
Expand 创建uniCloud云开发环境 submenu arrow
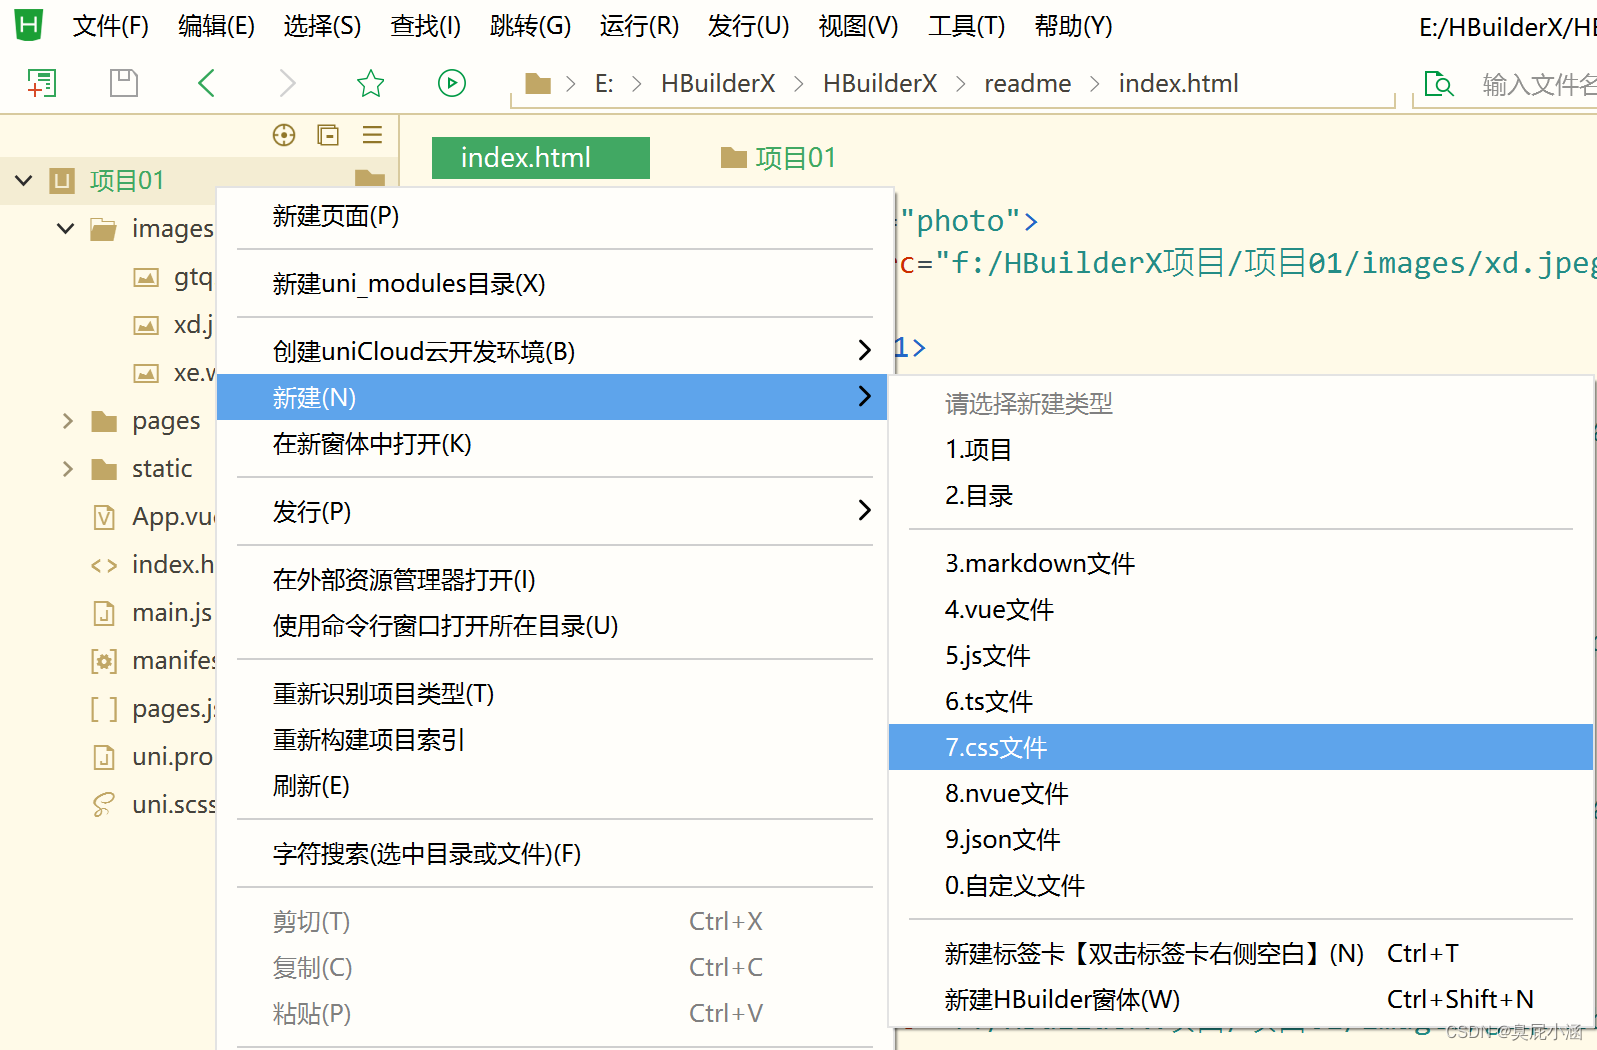point(865,350)
